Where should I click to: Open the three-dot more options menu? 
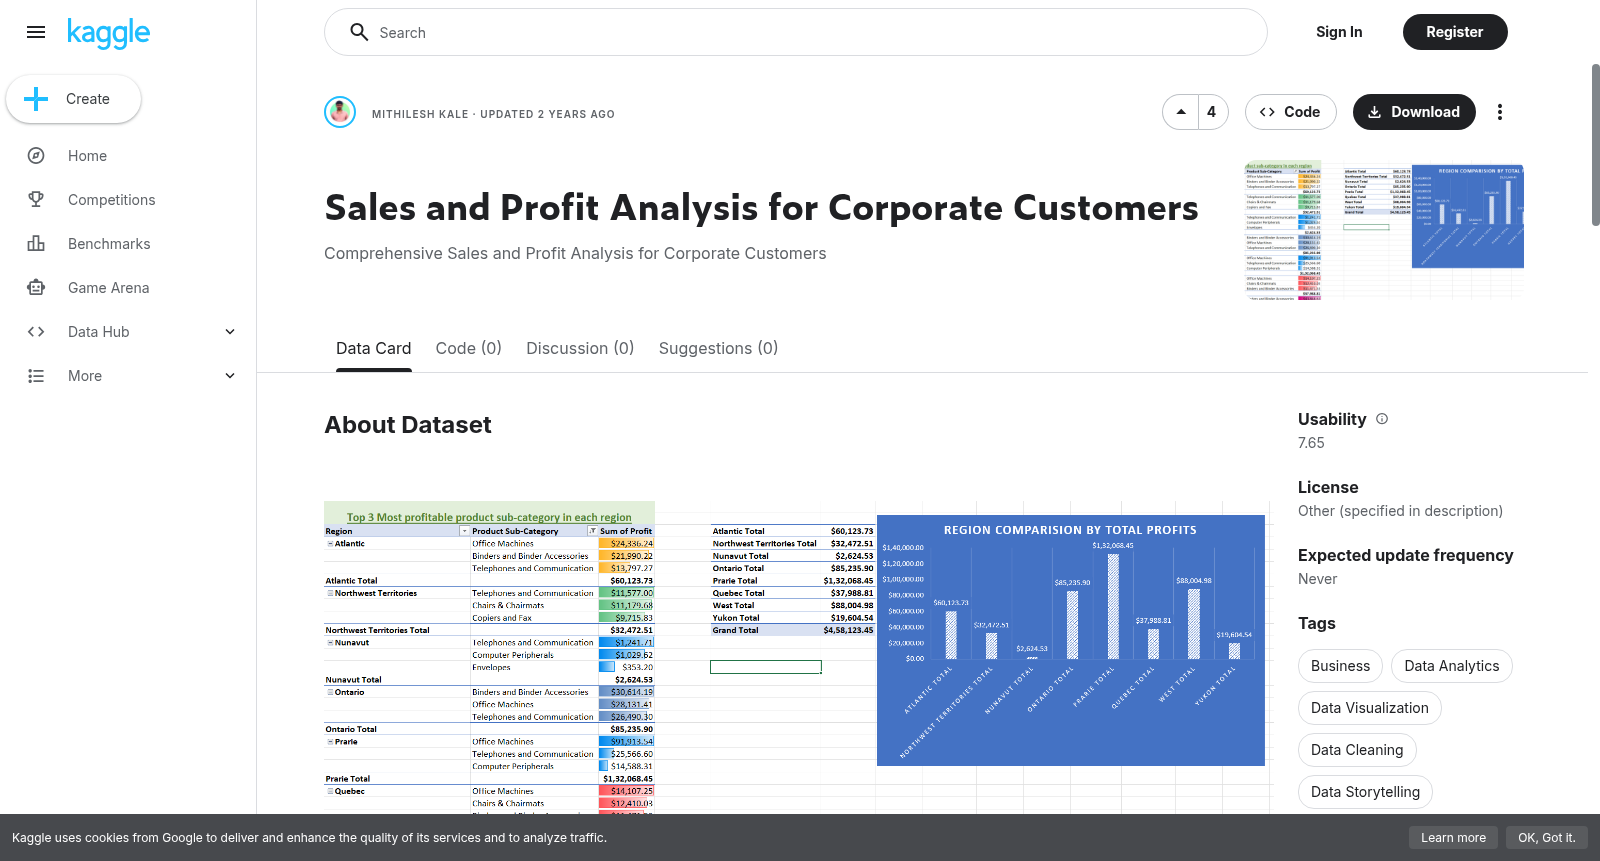(x=1499, y=112)
